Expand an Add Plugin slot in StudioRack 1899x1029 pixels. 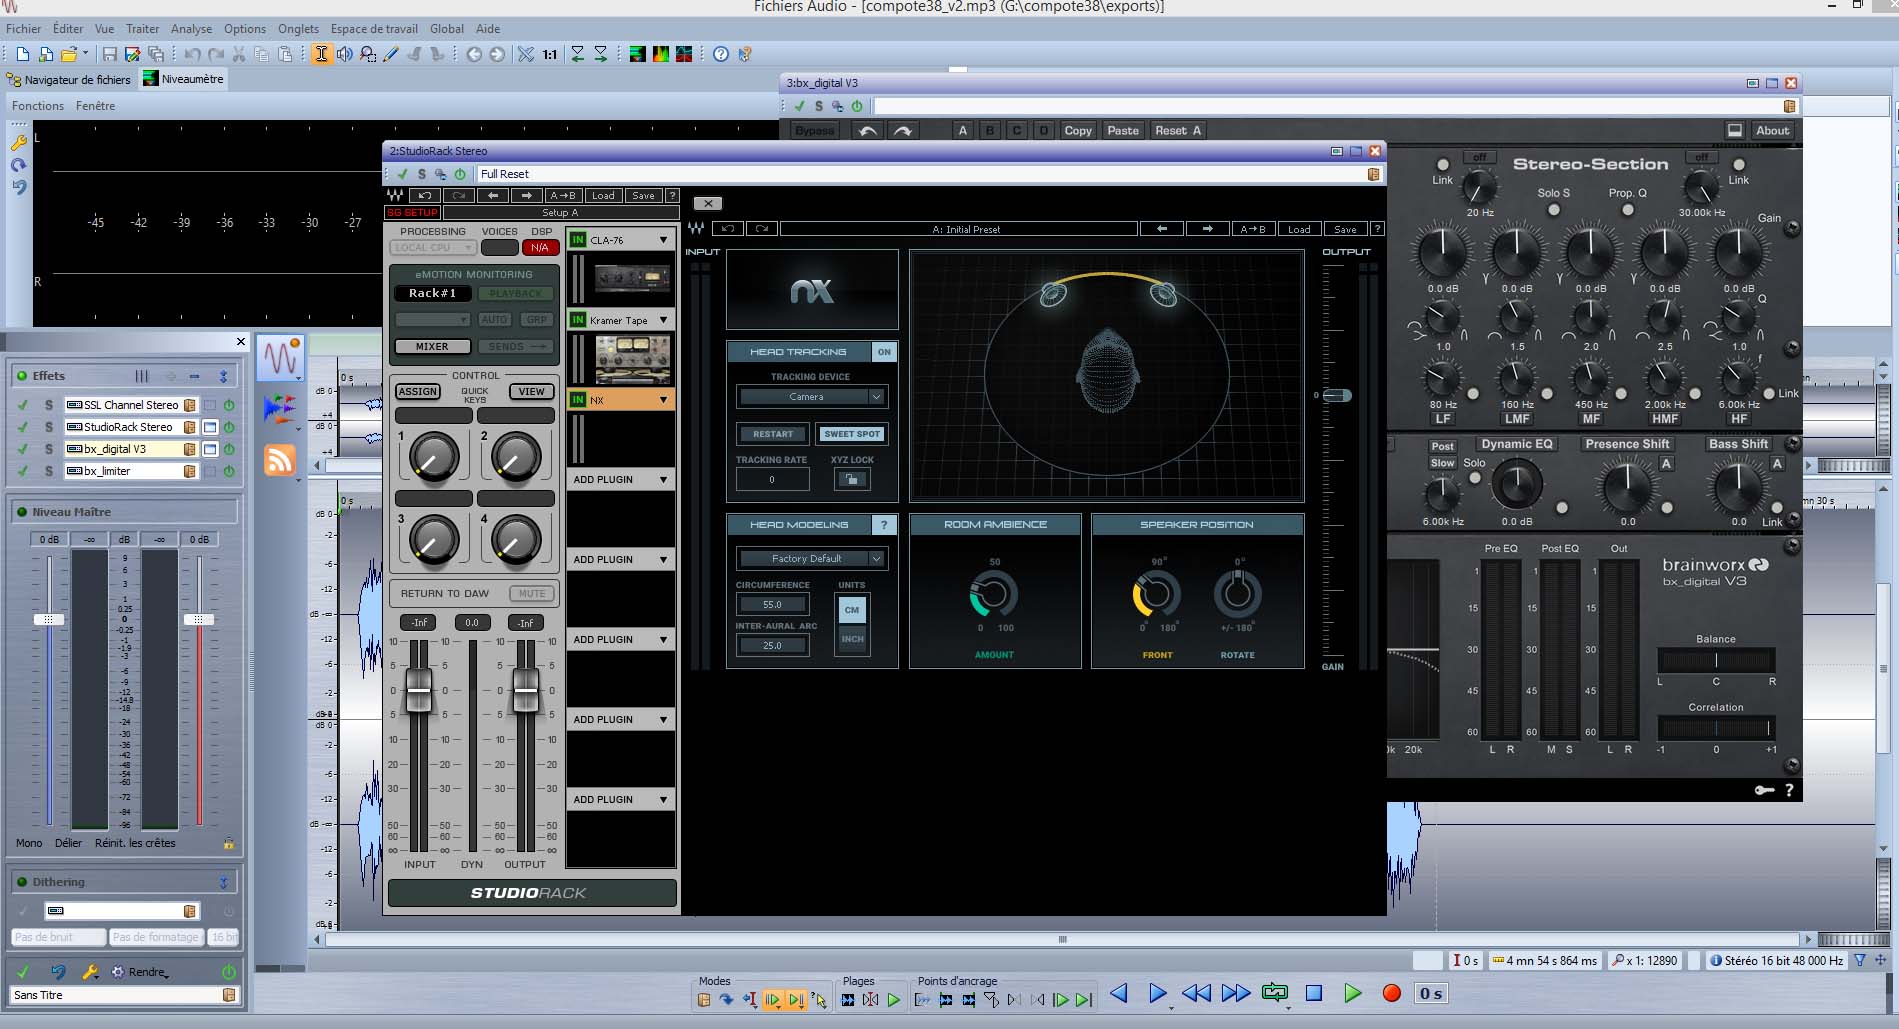coord(620,479)
